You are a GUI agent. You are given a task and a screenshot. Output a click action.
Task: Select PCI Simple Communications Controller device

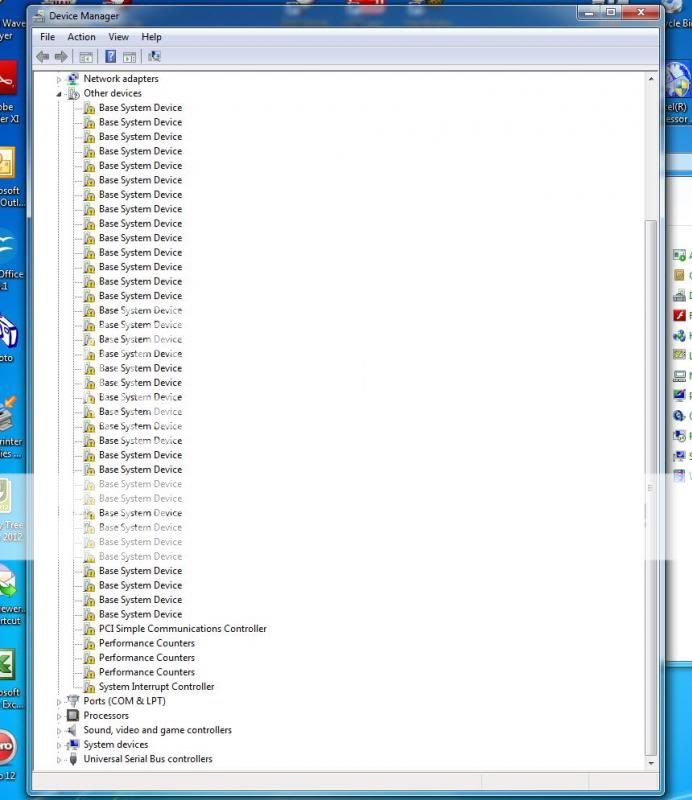pos(182,629)
